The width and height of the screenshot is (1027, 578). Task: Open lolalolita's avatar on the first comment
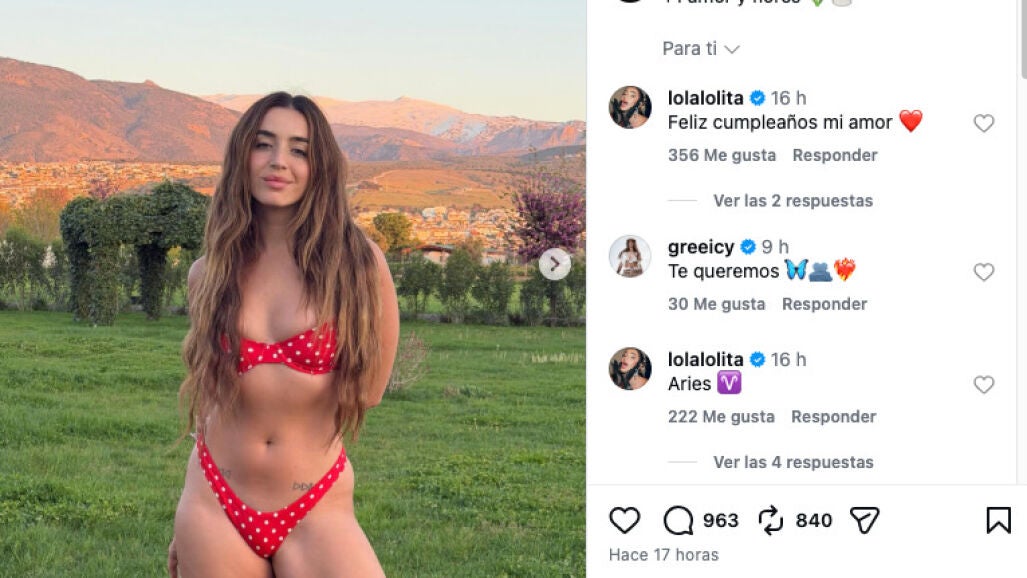(x=630, y=107)
